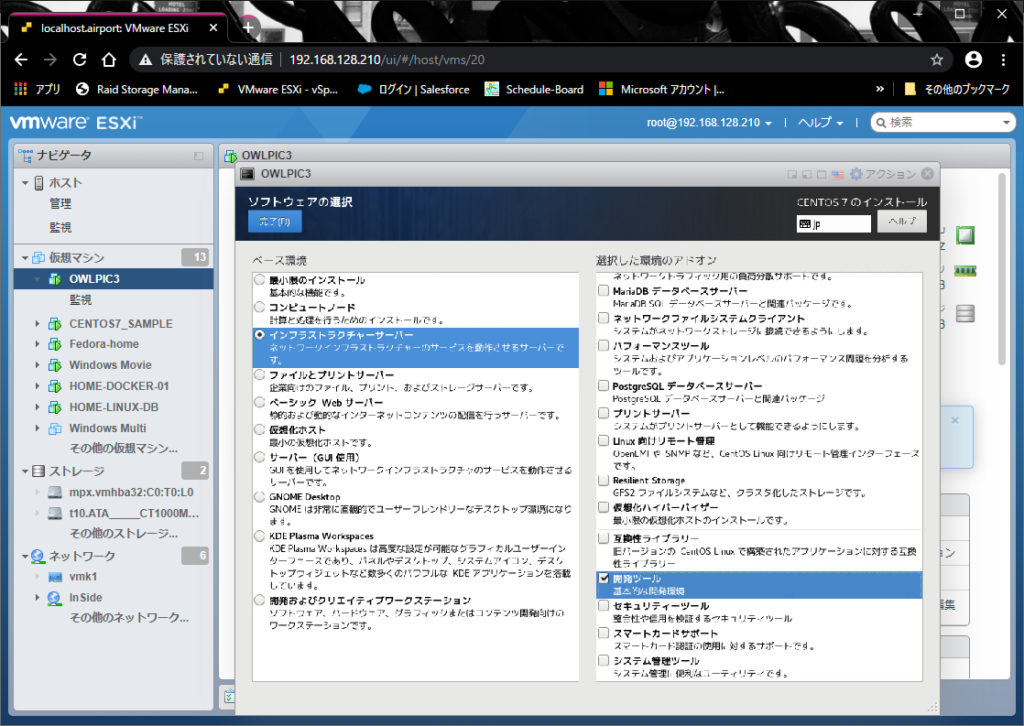Switch to the localhost.airport VMware ESXi tab

(x=115, y=28)
